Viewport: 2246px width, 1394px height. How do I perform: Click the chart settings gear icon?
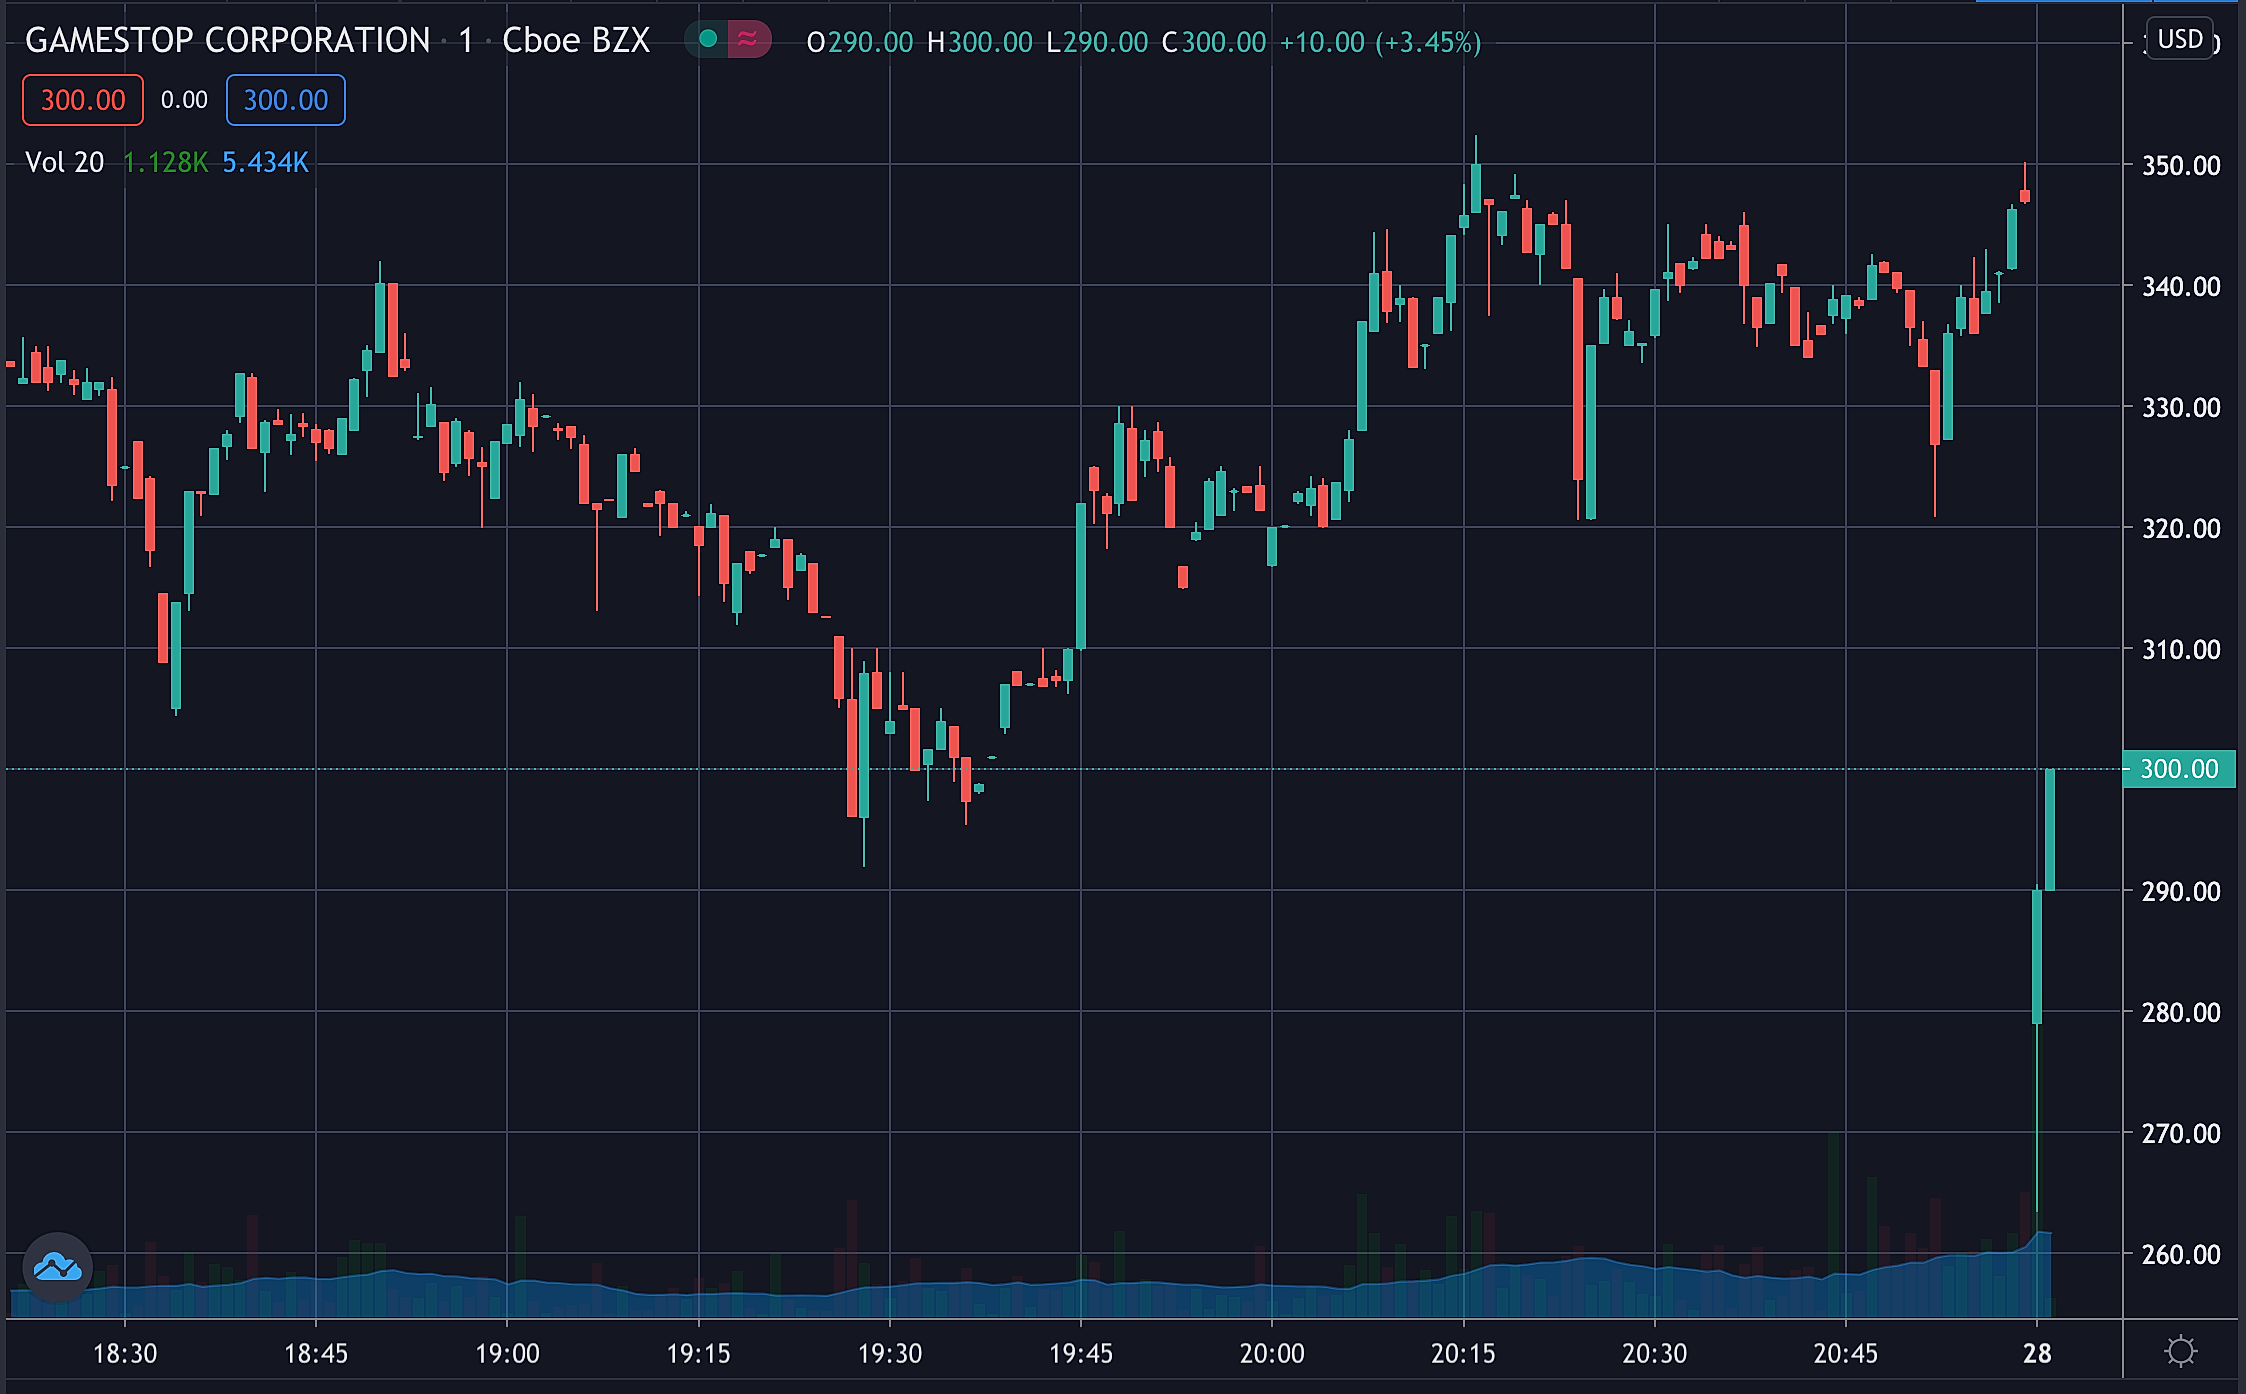tap(2180, 1352)
